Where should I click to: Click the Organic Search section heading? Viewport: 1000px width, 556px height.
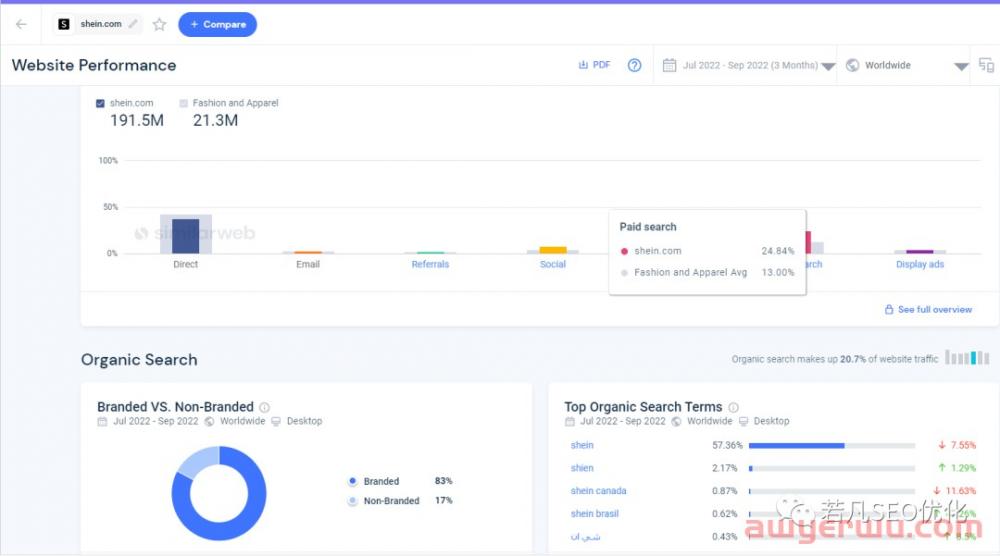click(x=139, y=360)
